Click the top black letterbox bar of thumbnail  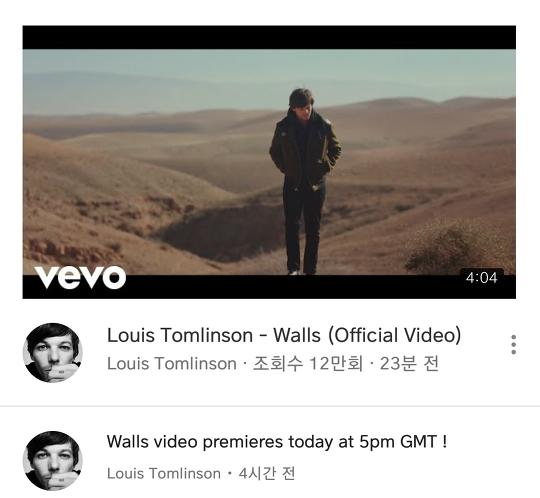pos(269,37)
